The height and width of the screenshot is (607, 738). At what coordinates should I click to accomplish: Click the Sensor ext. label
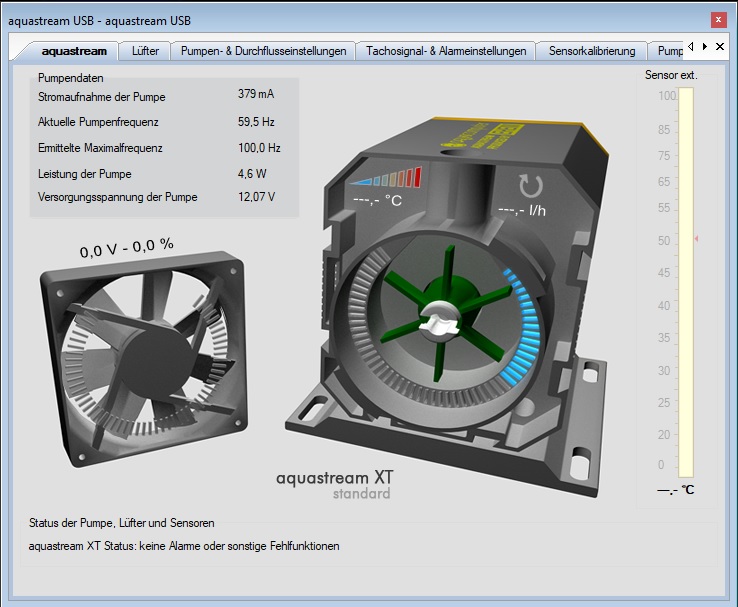[x=671, y=75]
